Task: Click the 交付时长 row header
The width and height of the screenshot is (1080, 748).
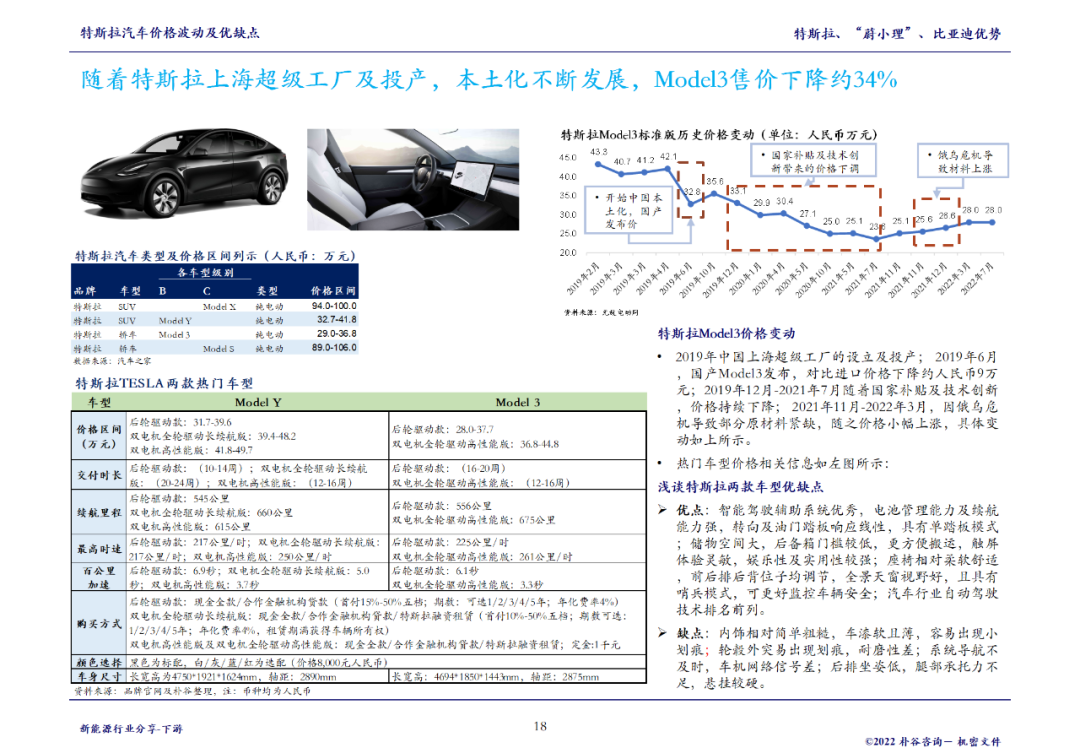Action: pos(99,475)
